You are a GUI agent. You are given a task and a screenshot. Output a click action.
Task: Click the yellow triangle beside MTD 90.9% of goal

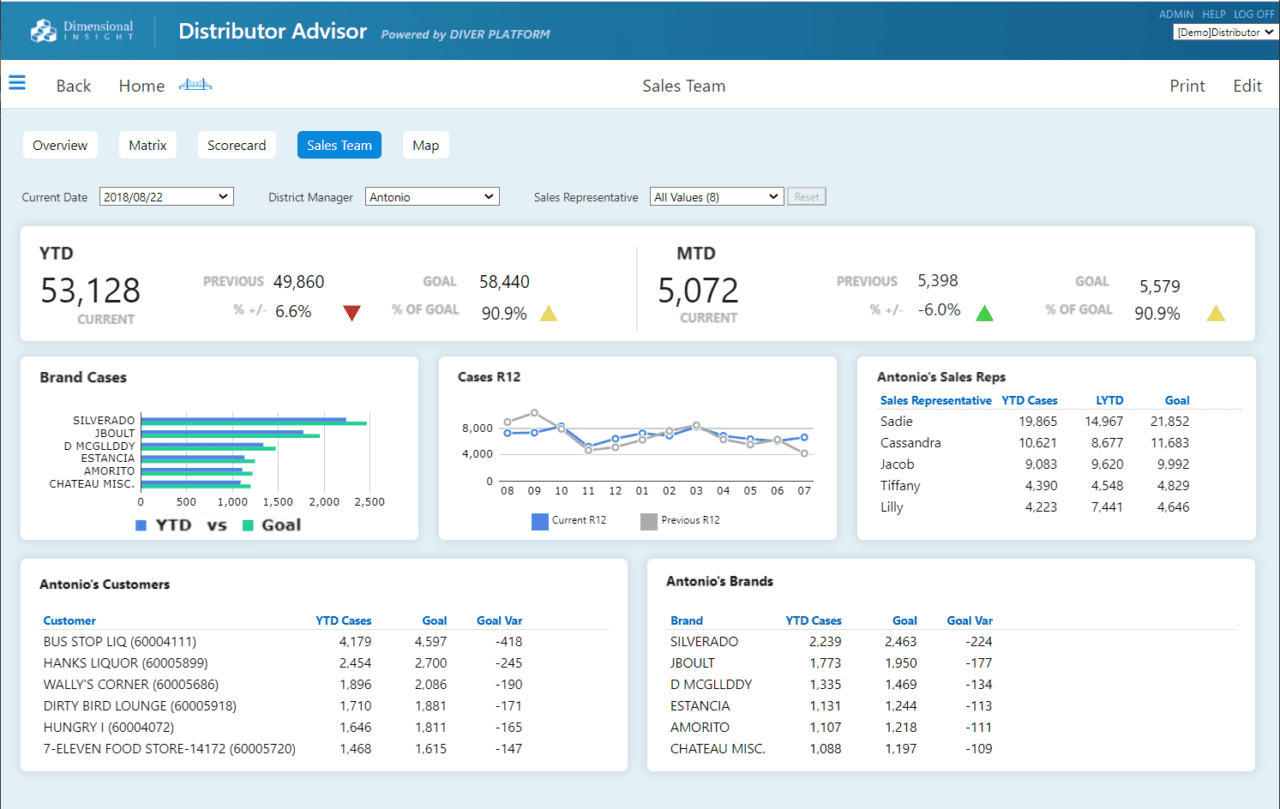pyautogui.click(x=1215, y=313)
